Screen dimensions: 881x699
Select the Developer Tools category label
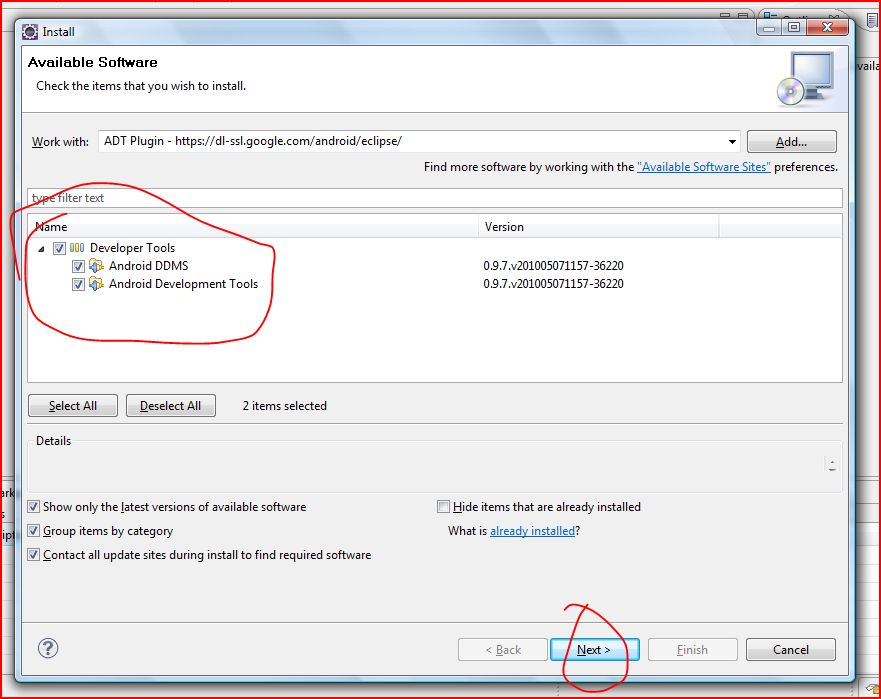click(x=133, y=248)
